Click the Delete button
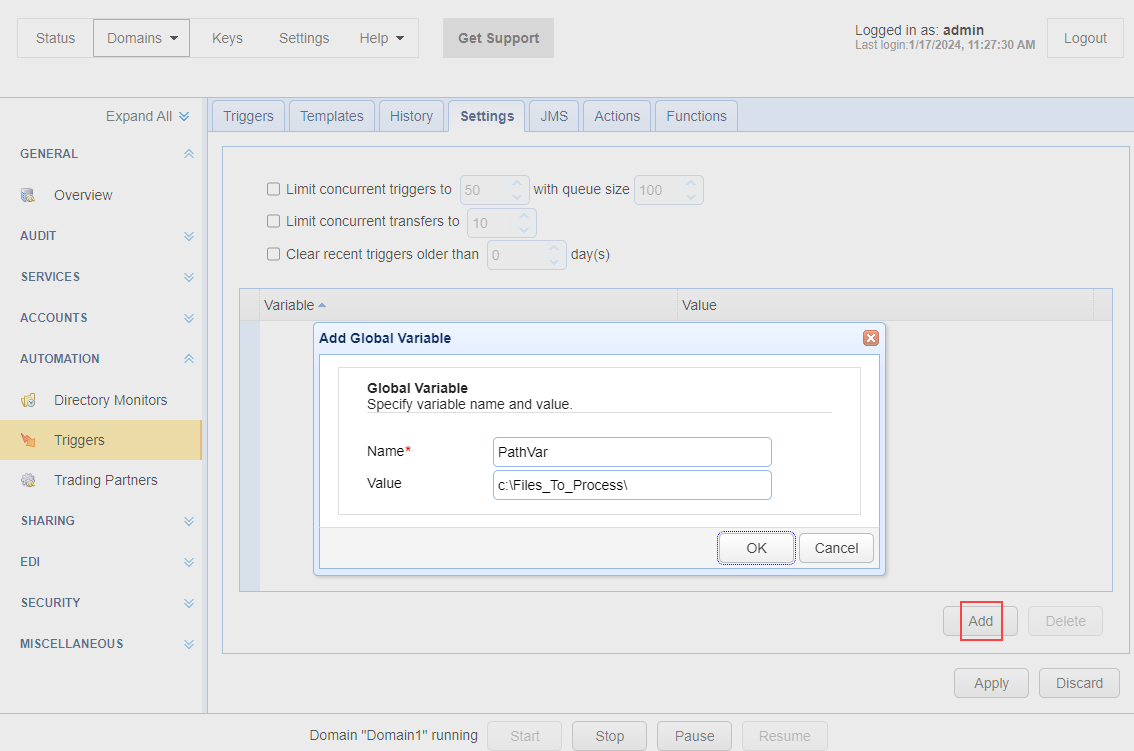1134x751 pixels. [x=1065, y=621]
